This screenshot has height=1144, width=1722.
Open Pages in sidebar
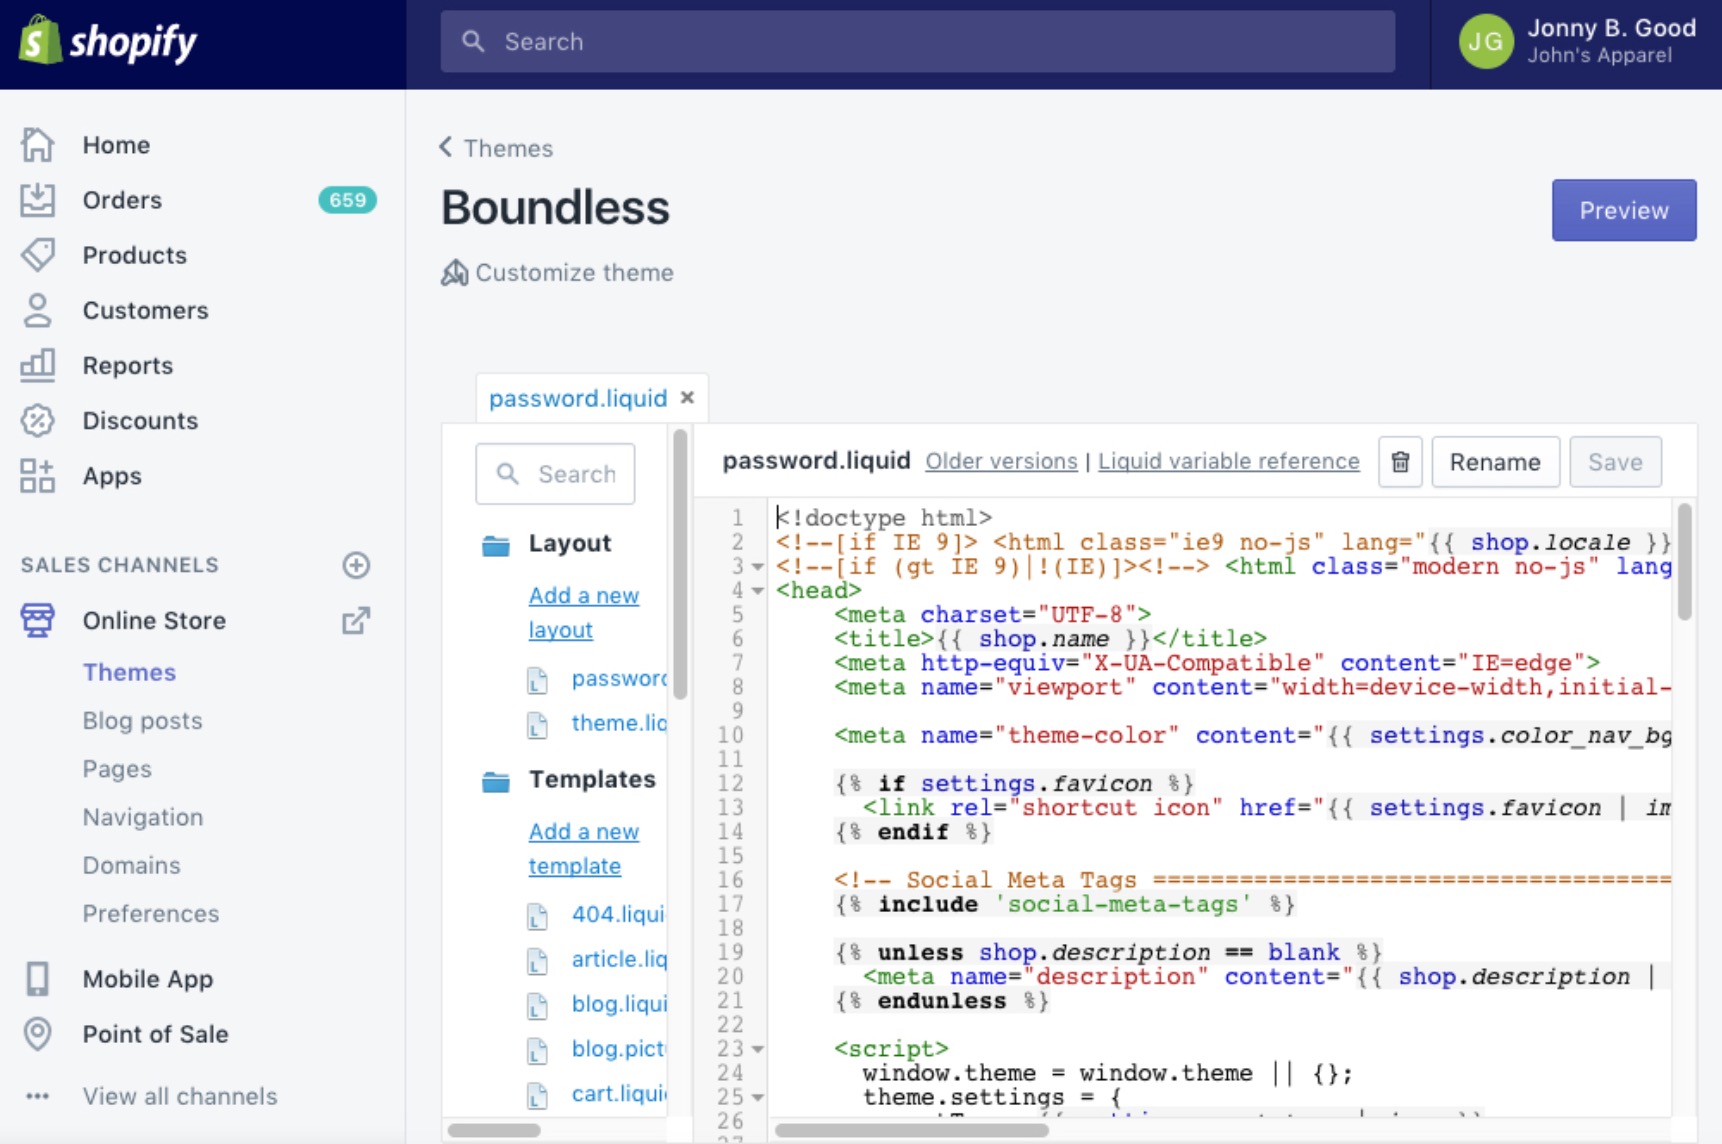117,769
